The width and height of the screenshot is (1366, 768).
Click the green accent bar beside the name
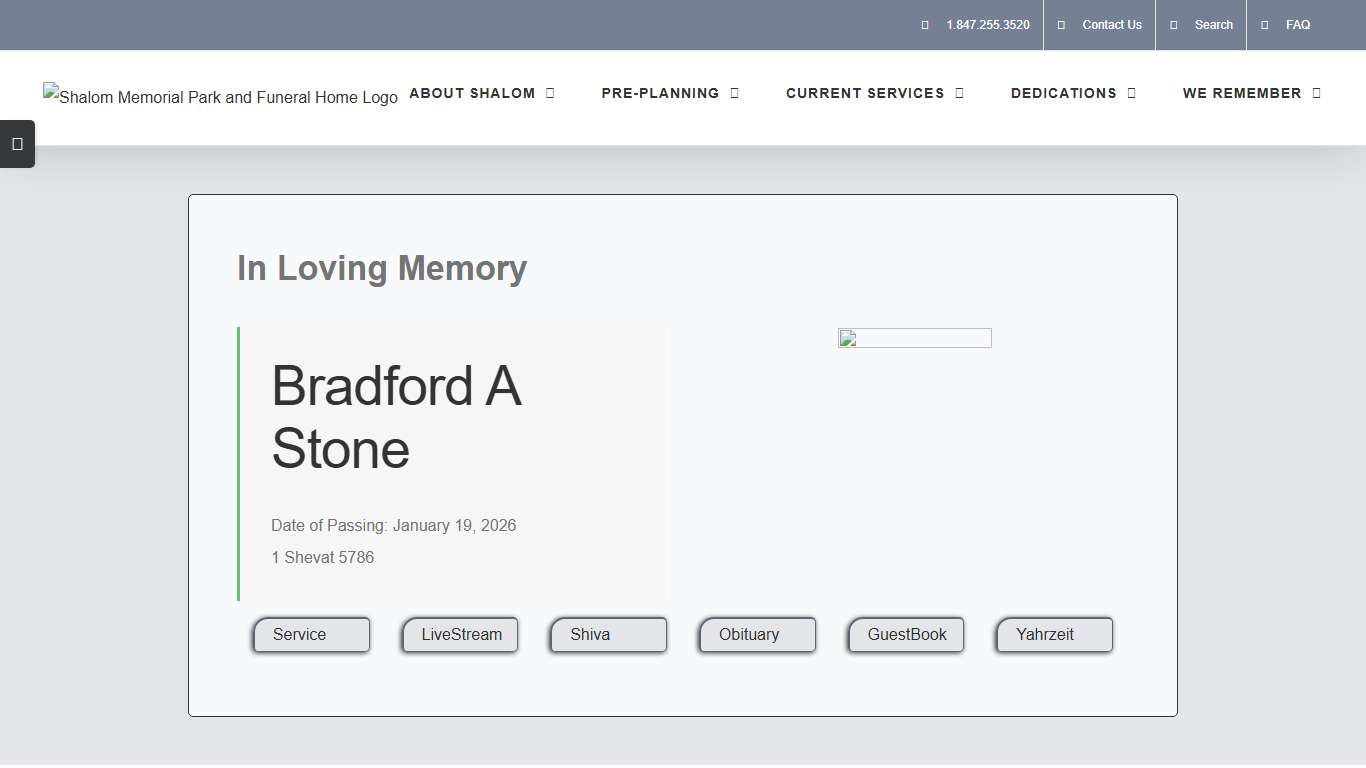[239, 462]
